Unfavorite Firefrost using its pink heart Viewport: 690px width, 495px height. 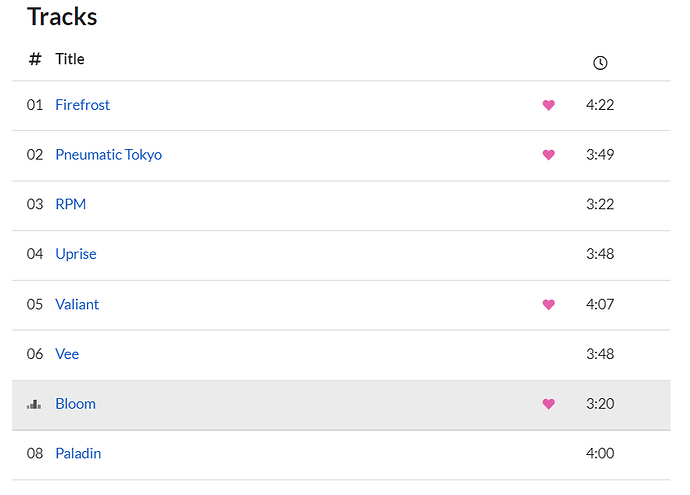point(548,105)
